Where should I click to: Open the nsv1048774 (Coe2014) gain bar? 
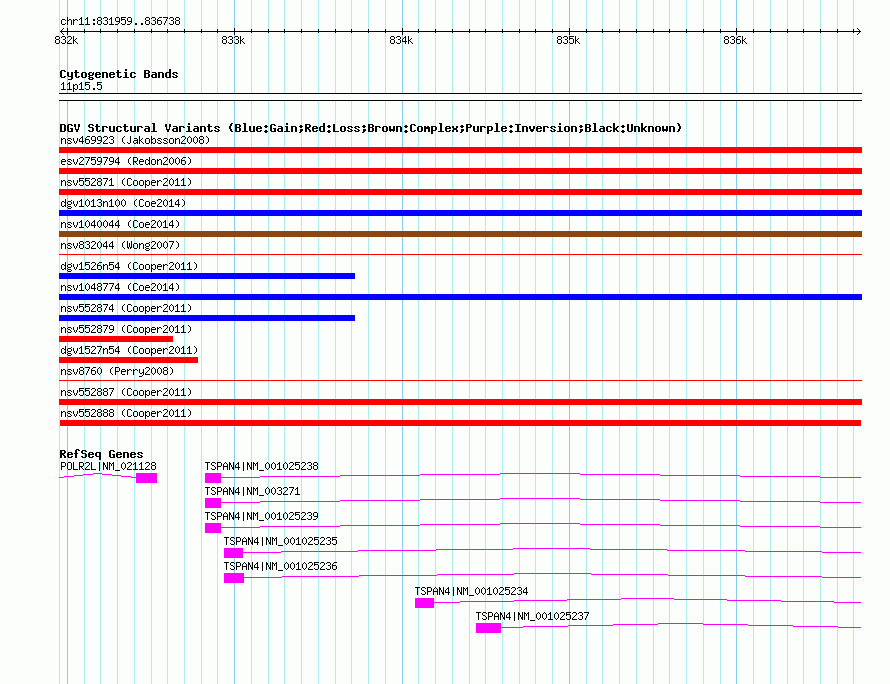[460, 297]
